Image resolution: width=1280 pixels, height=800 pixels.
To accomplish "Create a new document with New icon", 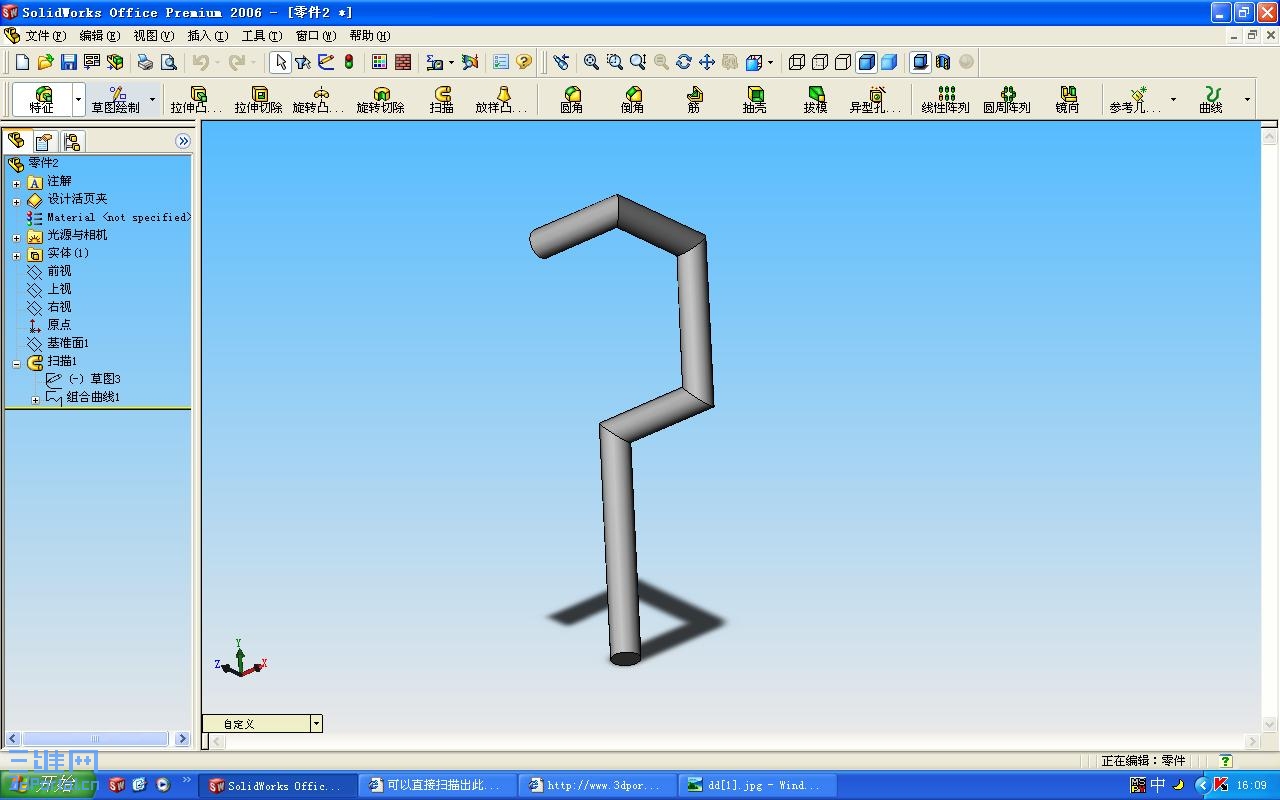I will 23,62.
